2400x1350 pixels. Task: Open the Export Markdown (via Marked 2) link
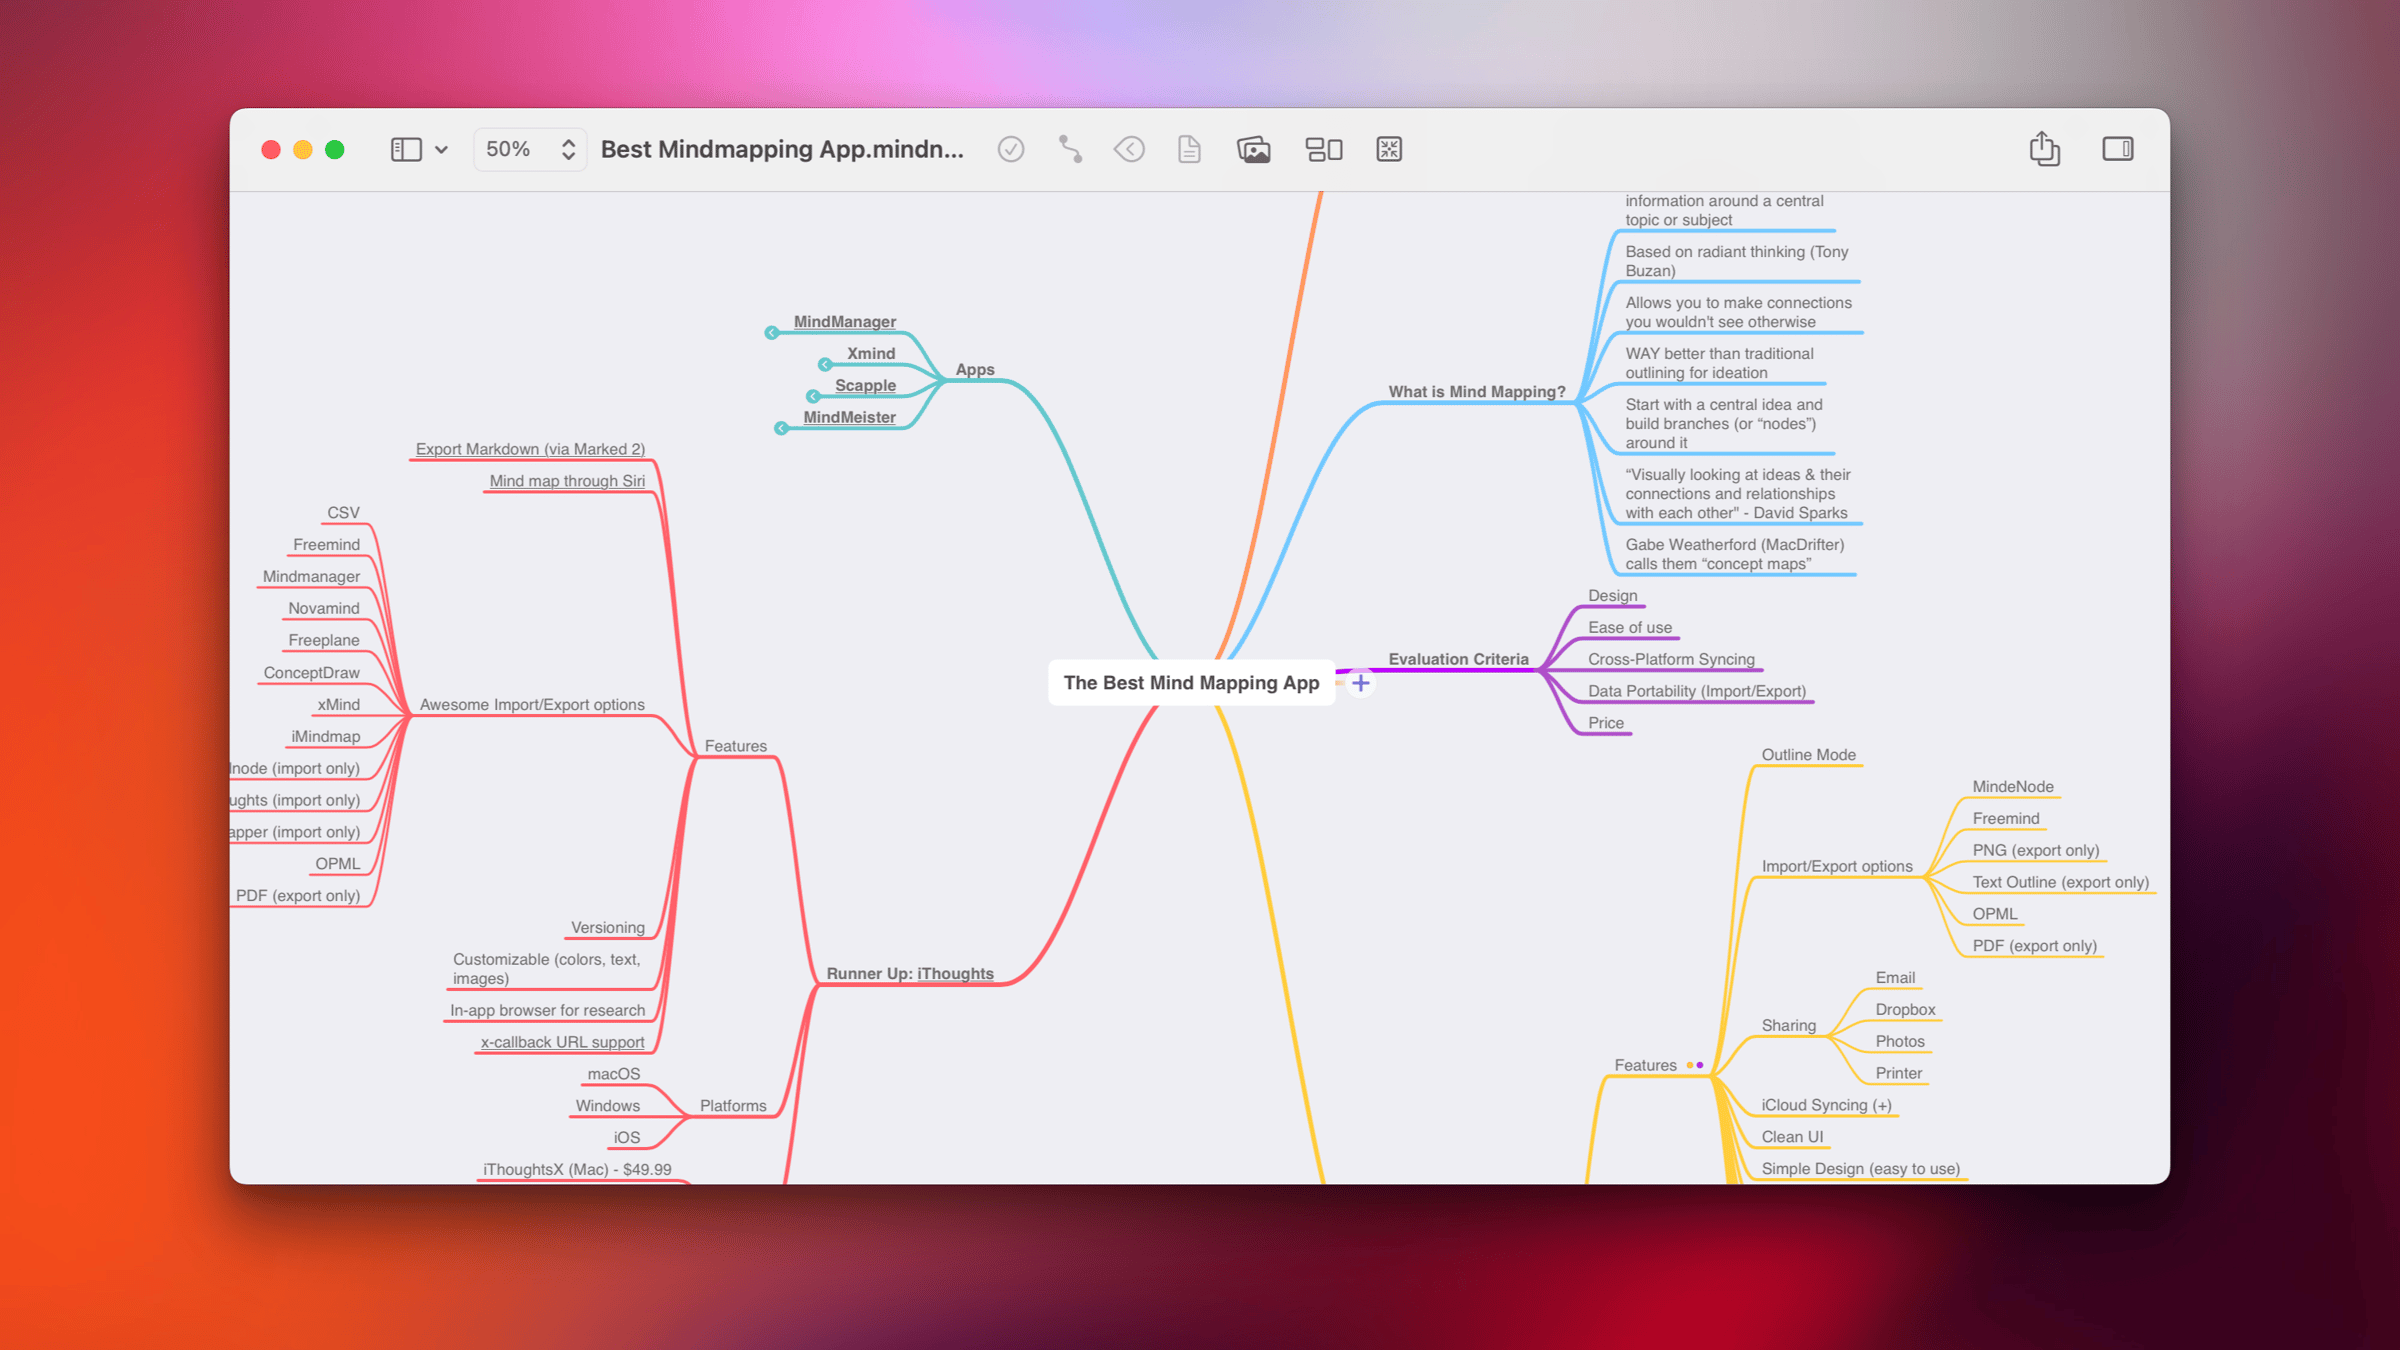click(x=530, y=449)
